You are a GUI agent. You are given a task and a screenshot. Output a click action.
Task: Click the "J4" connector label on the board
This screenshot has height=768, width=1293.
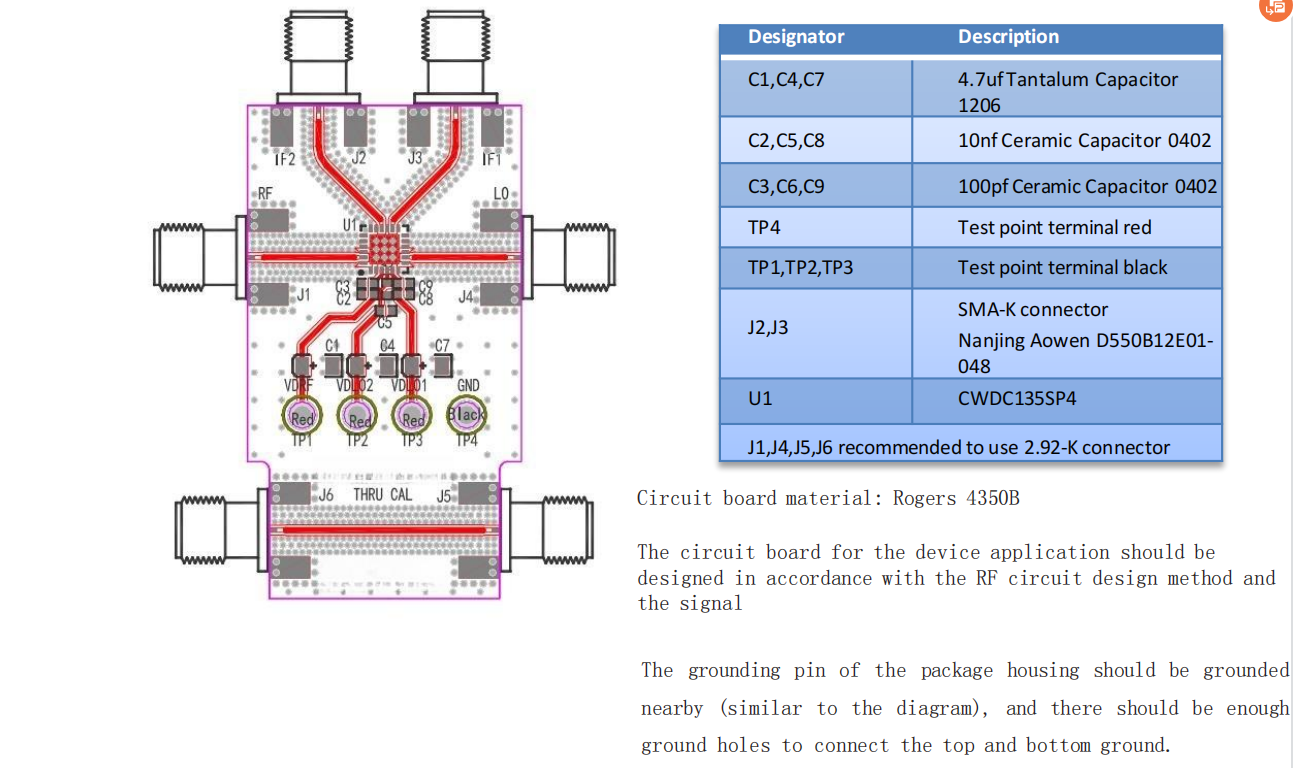[466, 296]
